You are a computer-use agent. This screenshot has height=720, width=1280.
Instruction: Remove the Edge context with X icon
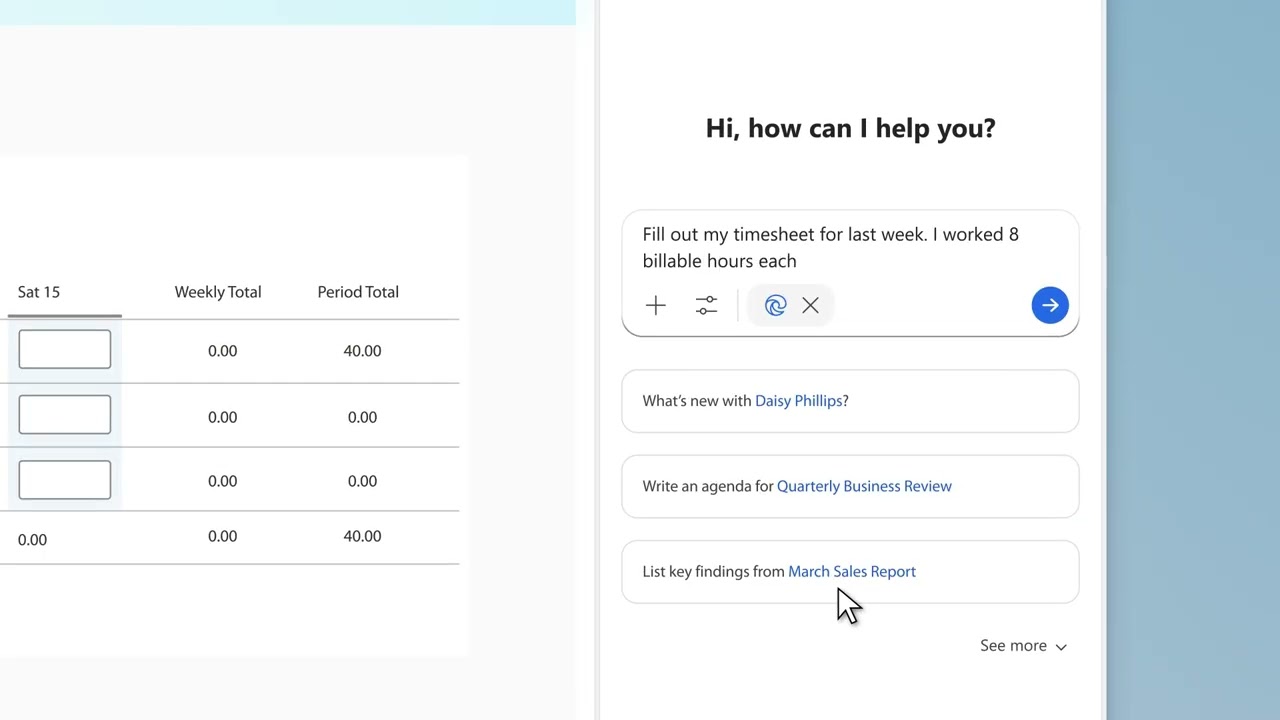(x=810, y=305)
